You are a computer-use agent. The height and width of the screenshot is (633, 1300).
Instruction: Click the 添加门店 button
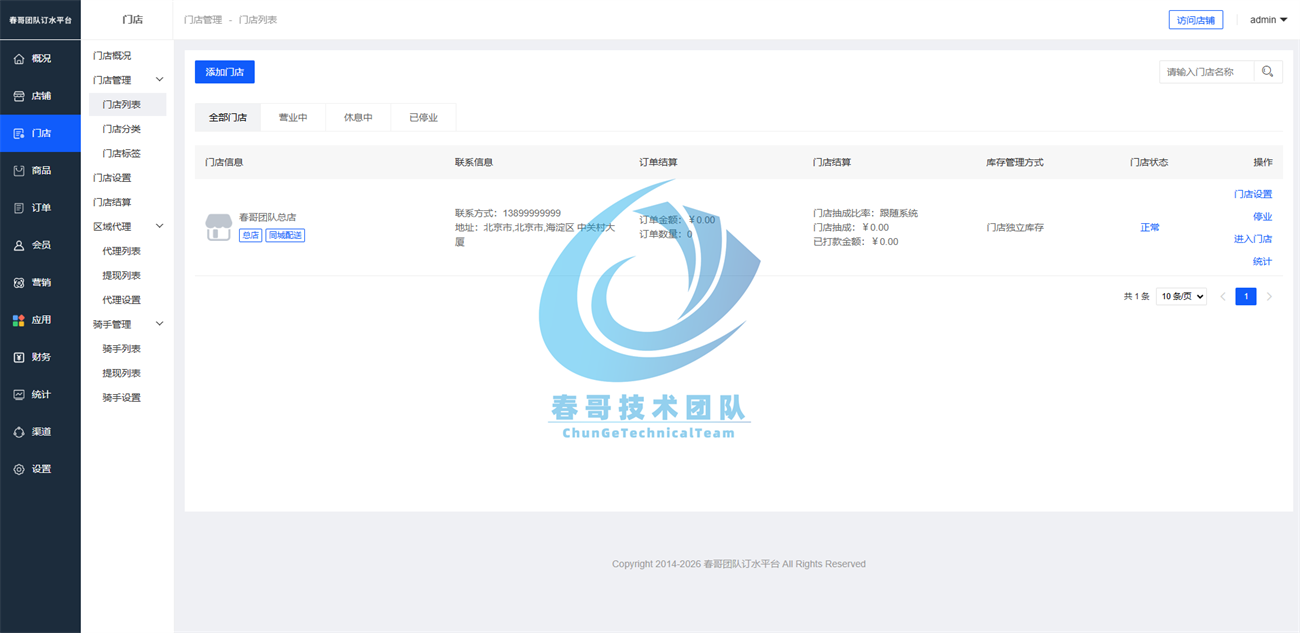pyautogui.click(x=225, y=72)
